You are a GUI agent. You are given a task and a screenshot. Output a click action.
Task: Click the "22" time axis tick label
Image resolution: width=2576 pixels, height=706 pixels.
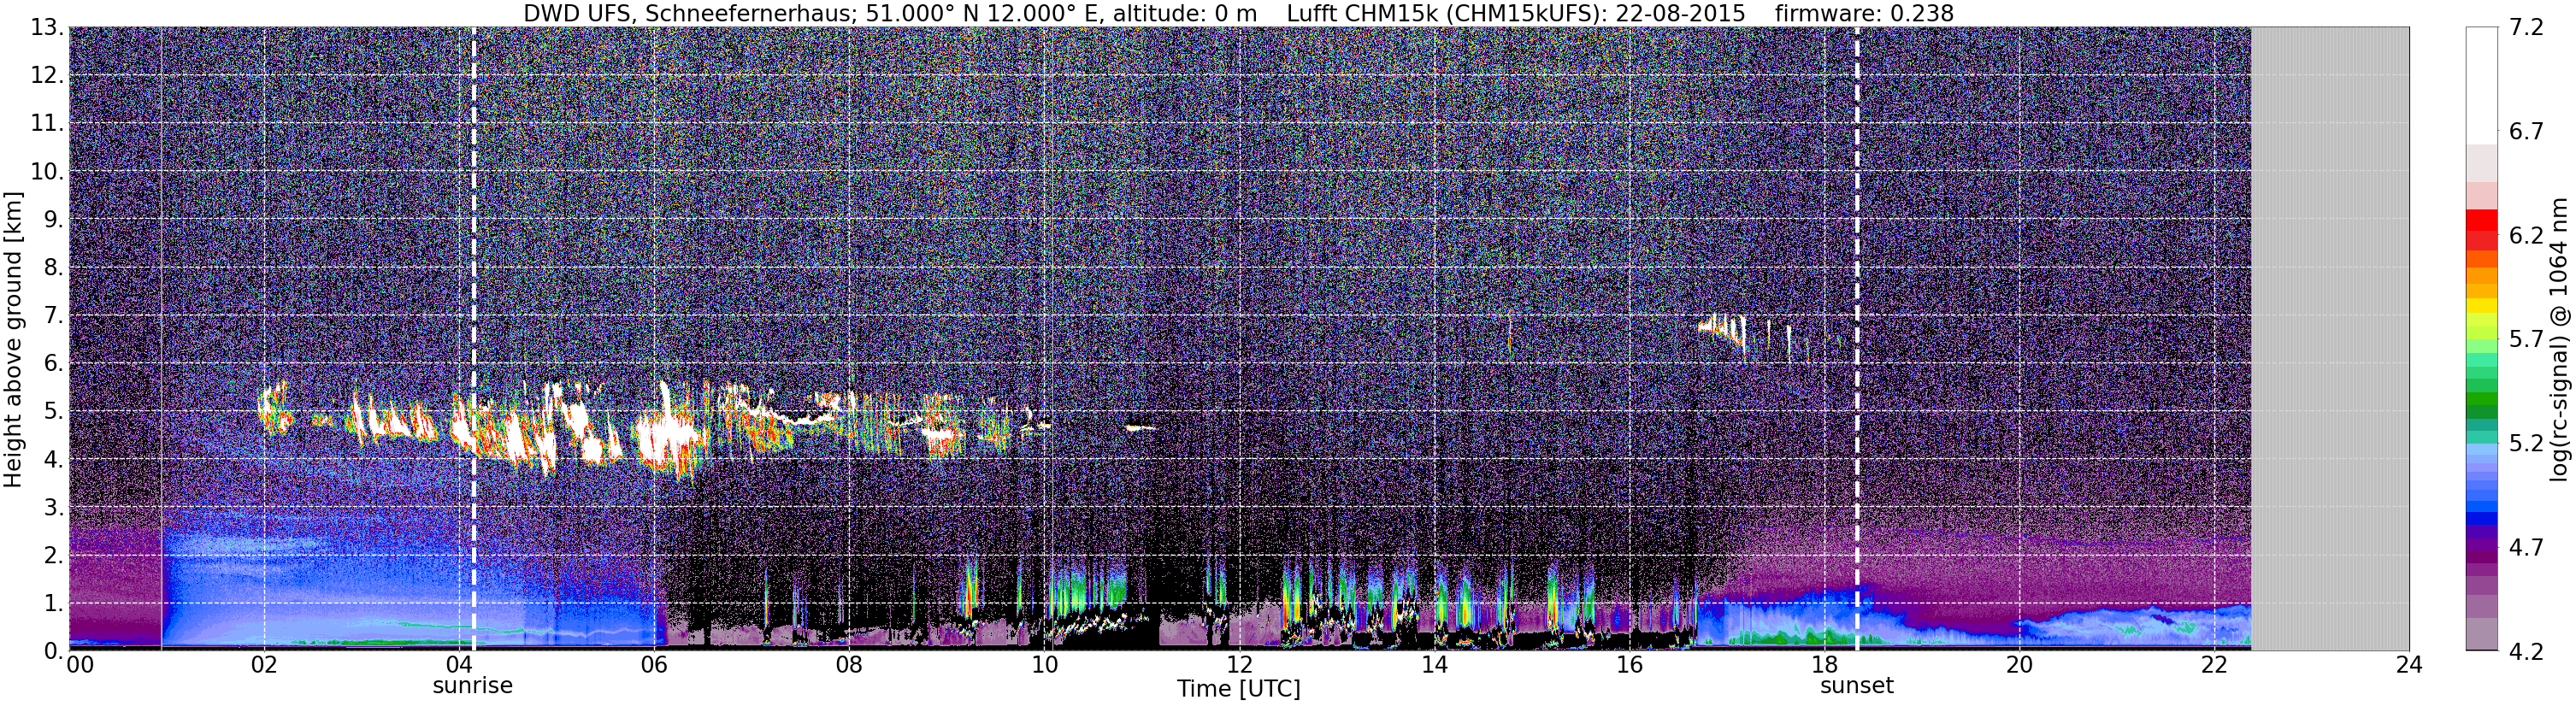[2214, 665]
